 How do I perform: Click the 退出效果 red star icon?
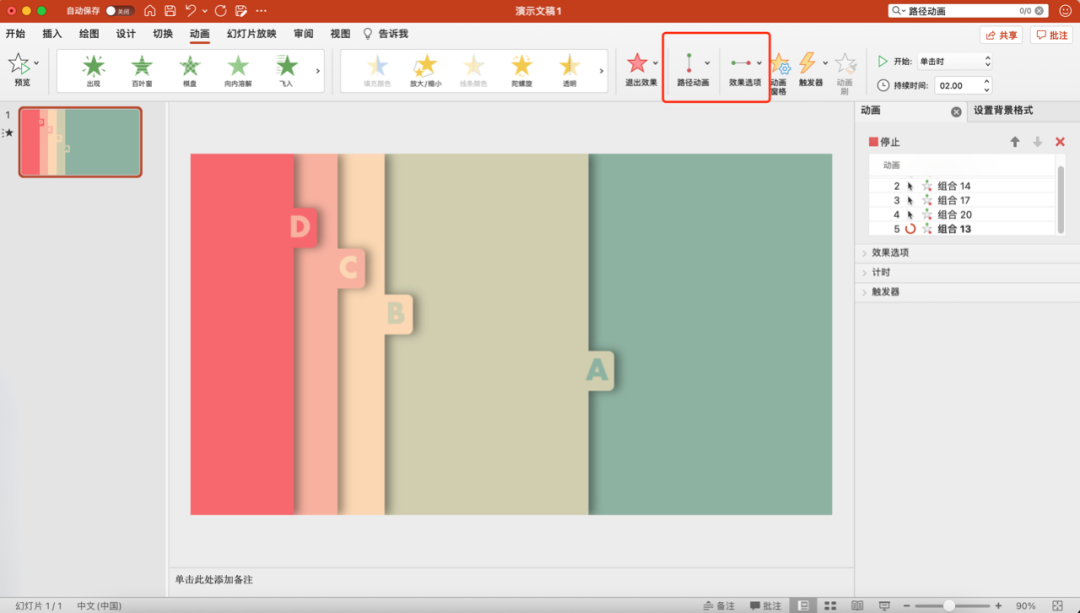click(x=637, y=63)
